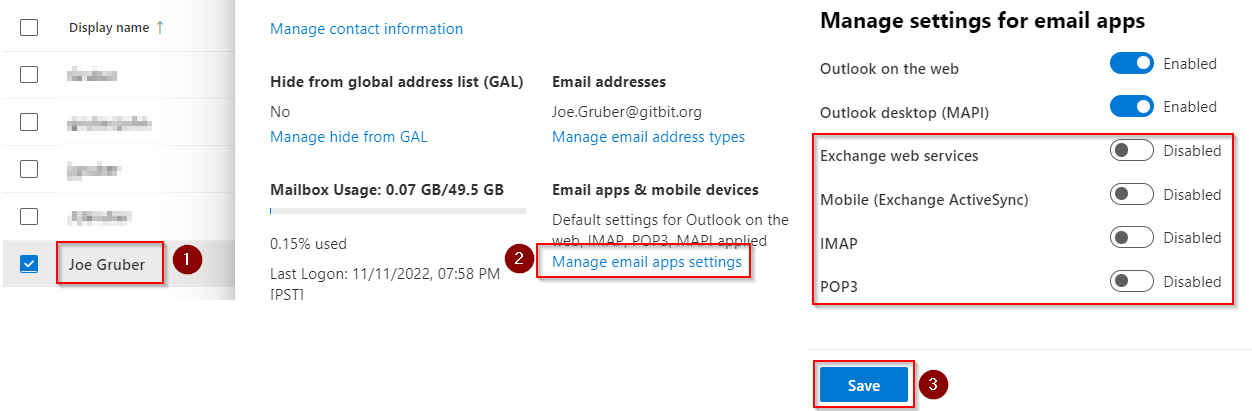Check the first blurred user's checkbox
Screen dimensions: 1252x411
pyautogui.click(x=29, y=75)
